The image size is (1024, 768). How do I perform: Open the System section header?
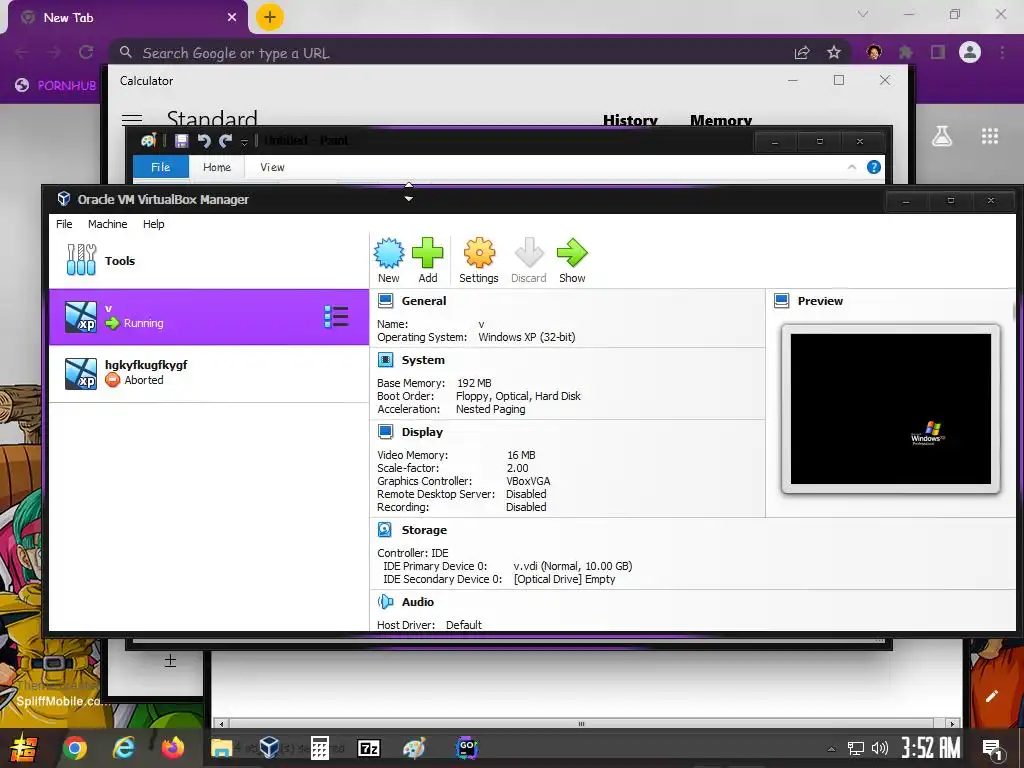[x=423, y=360]
